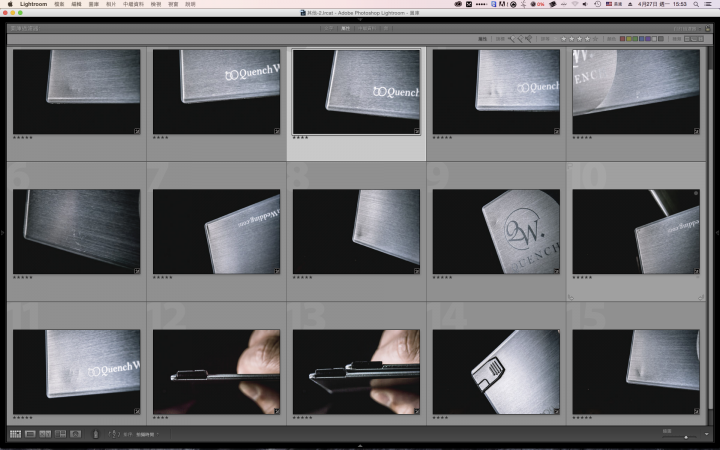Set the rating filter to one star
720x450 pixels.
point(563,39)
